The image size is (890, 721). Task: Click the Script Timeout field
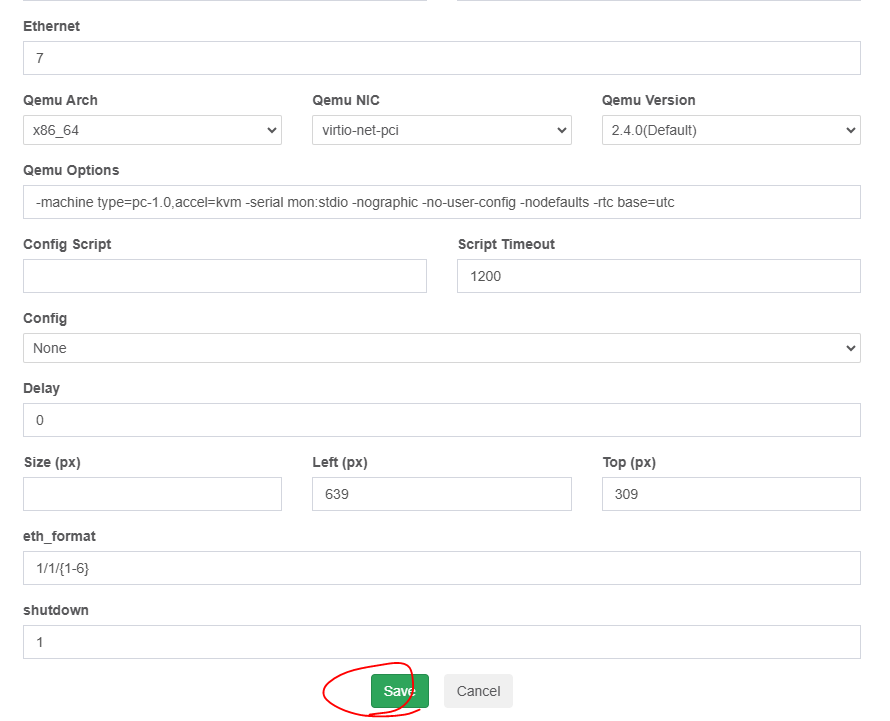pos(658,276)
